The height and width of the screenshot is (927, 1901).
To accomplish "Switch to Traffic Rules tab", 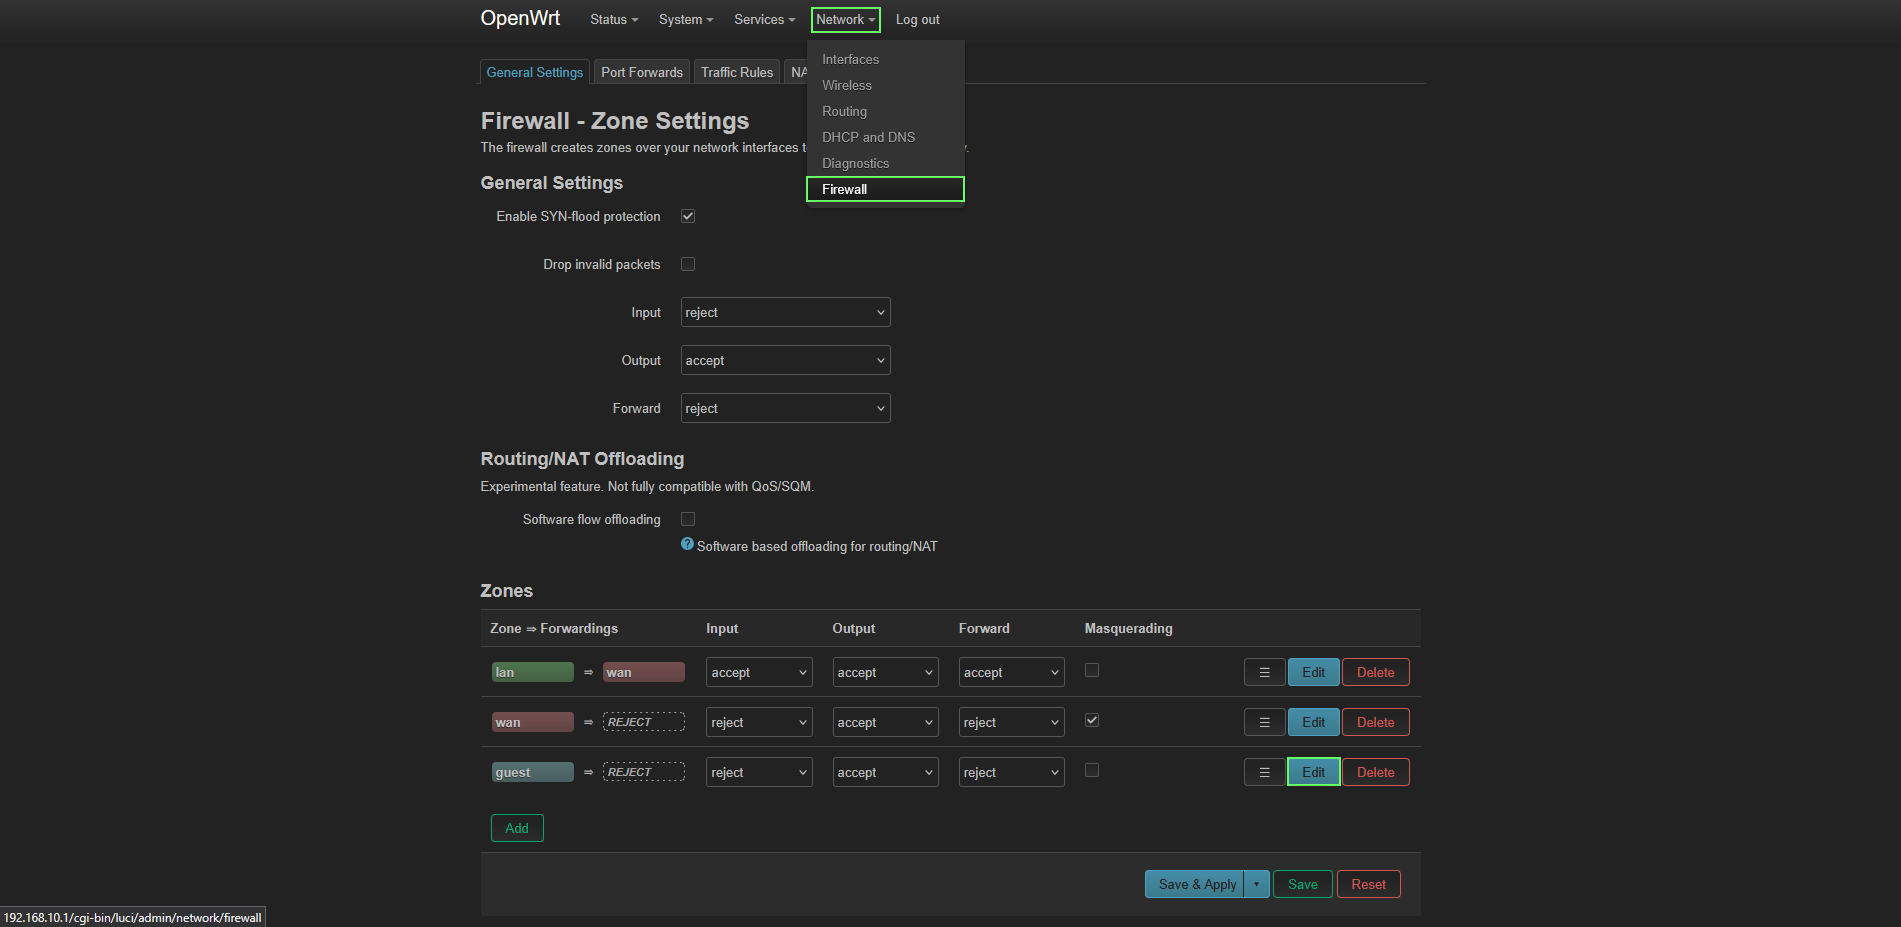I will [x=737, y=72].
